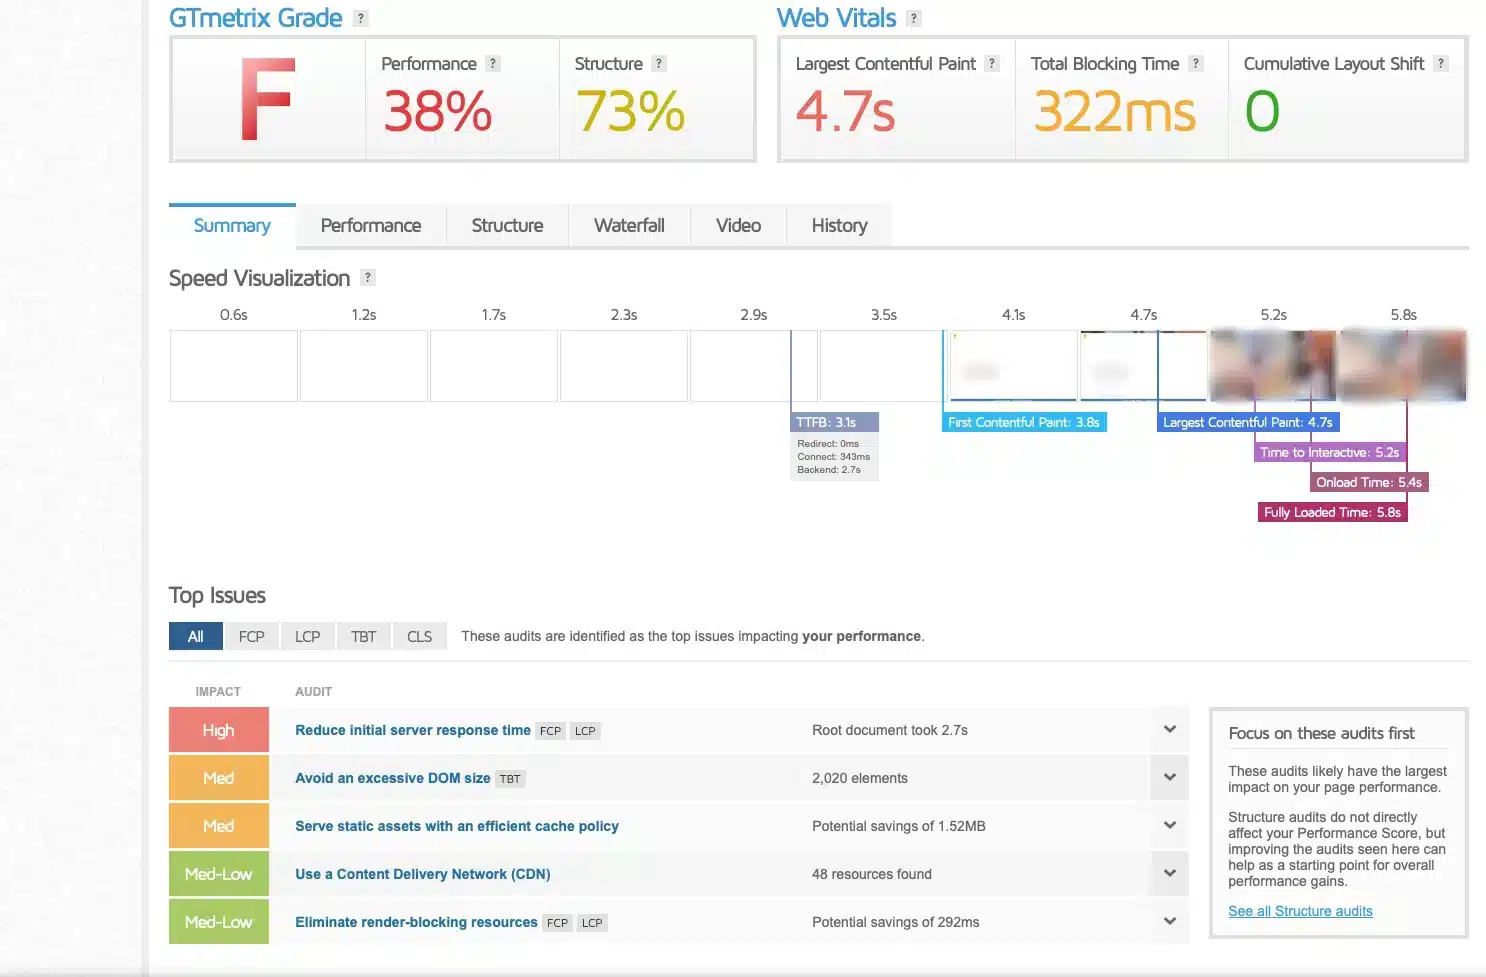Expand the Reduce initial server response time audit
Image resolution: width=1486 pixels, height=977 pixels.
[x=1169, y=730]
